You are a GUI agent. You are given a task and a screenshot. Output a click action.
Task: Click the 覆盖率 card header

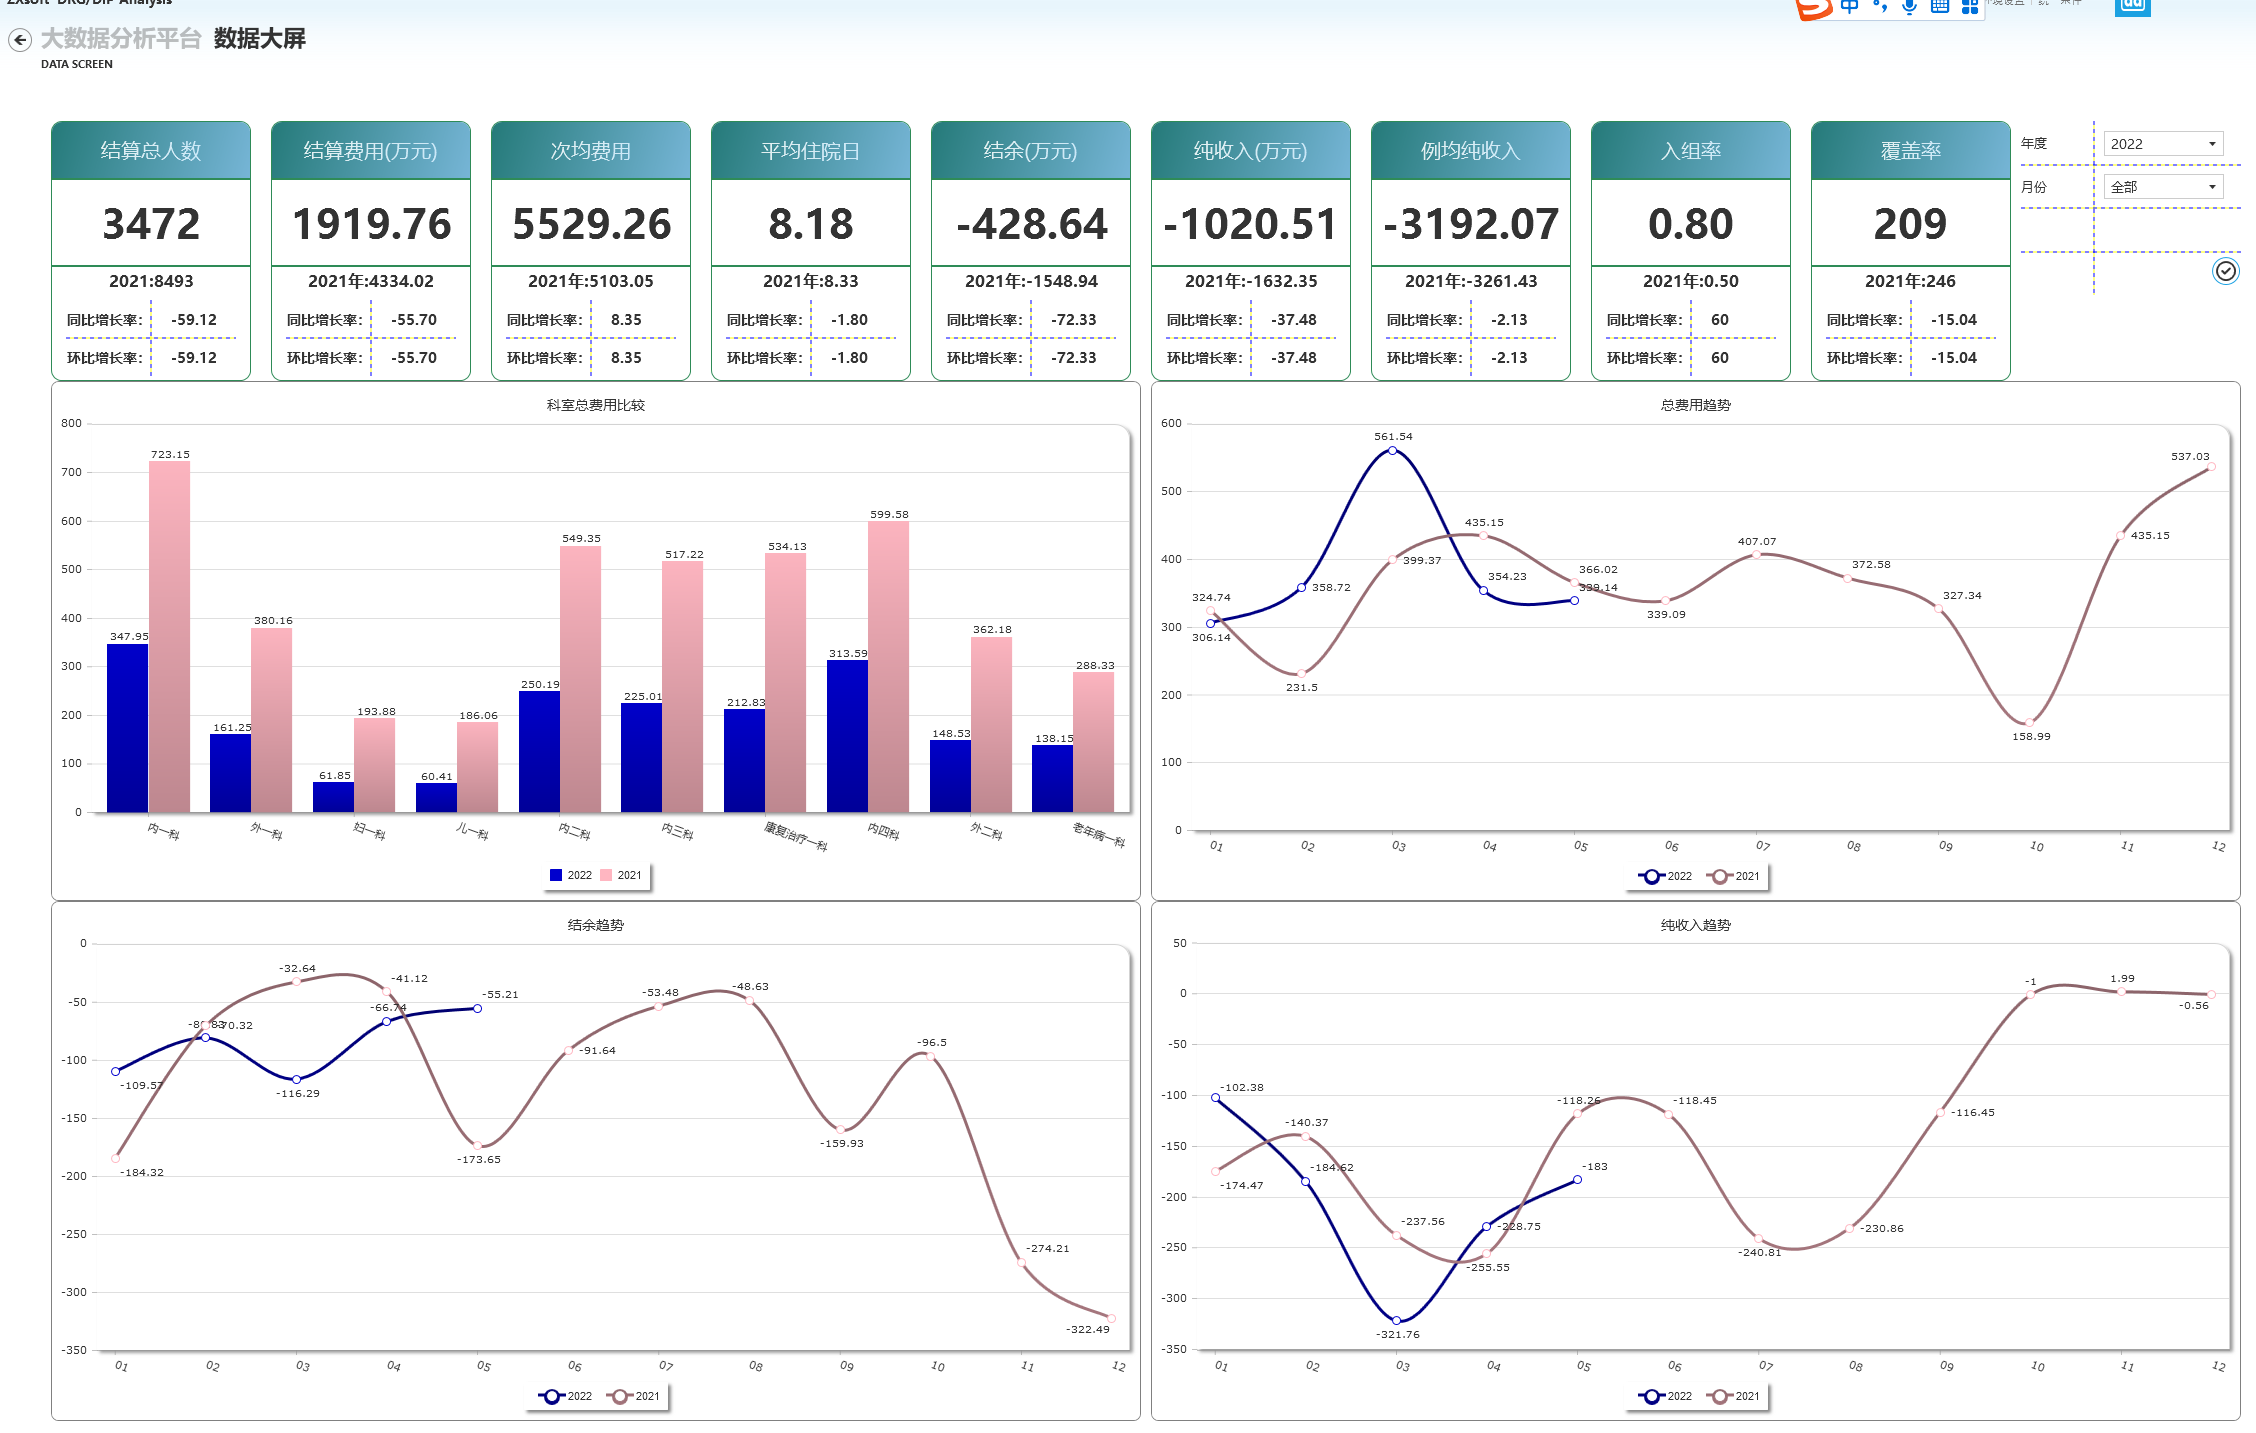click(x=1911, y=151)
